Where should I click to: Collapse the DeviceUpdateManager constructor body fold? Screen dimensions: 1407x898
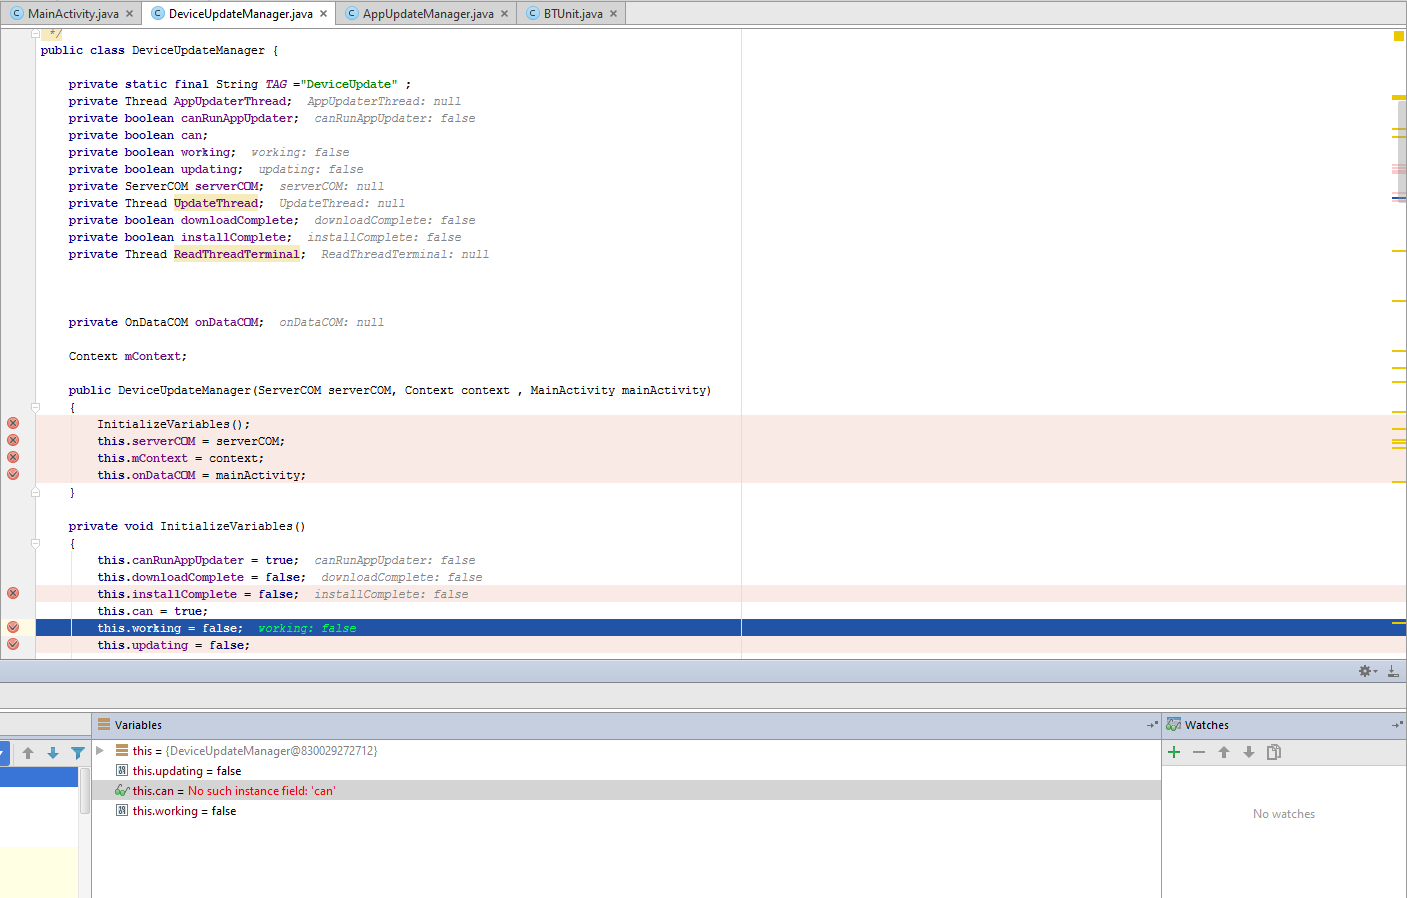click(x=35, y=407)
